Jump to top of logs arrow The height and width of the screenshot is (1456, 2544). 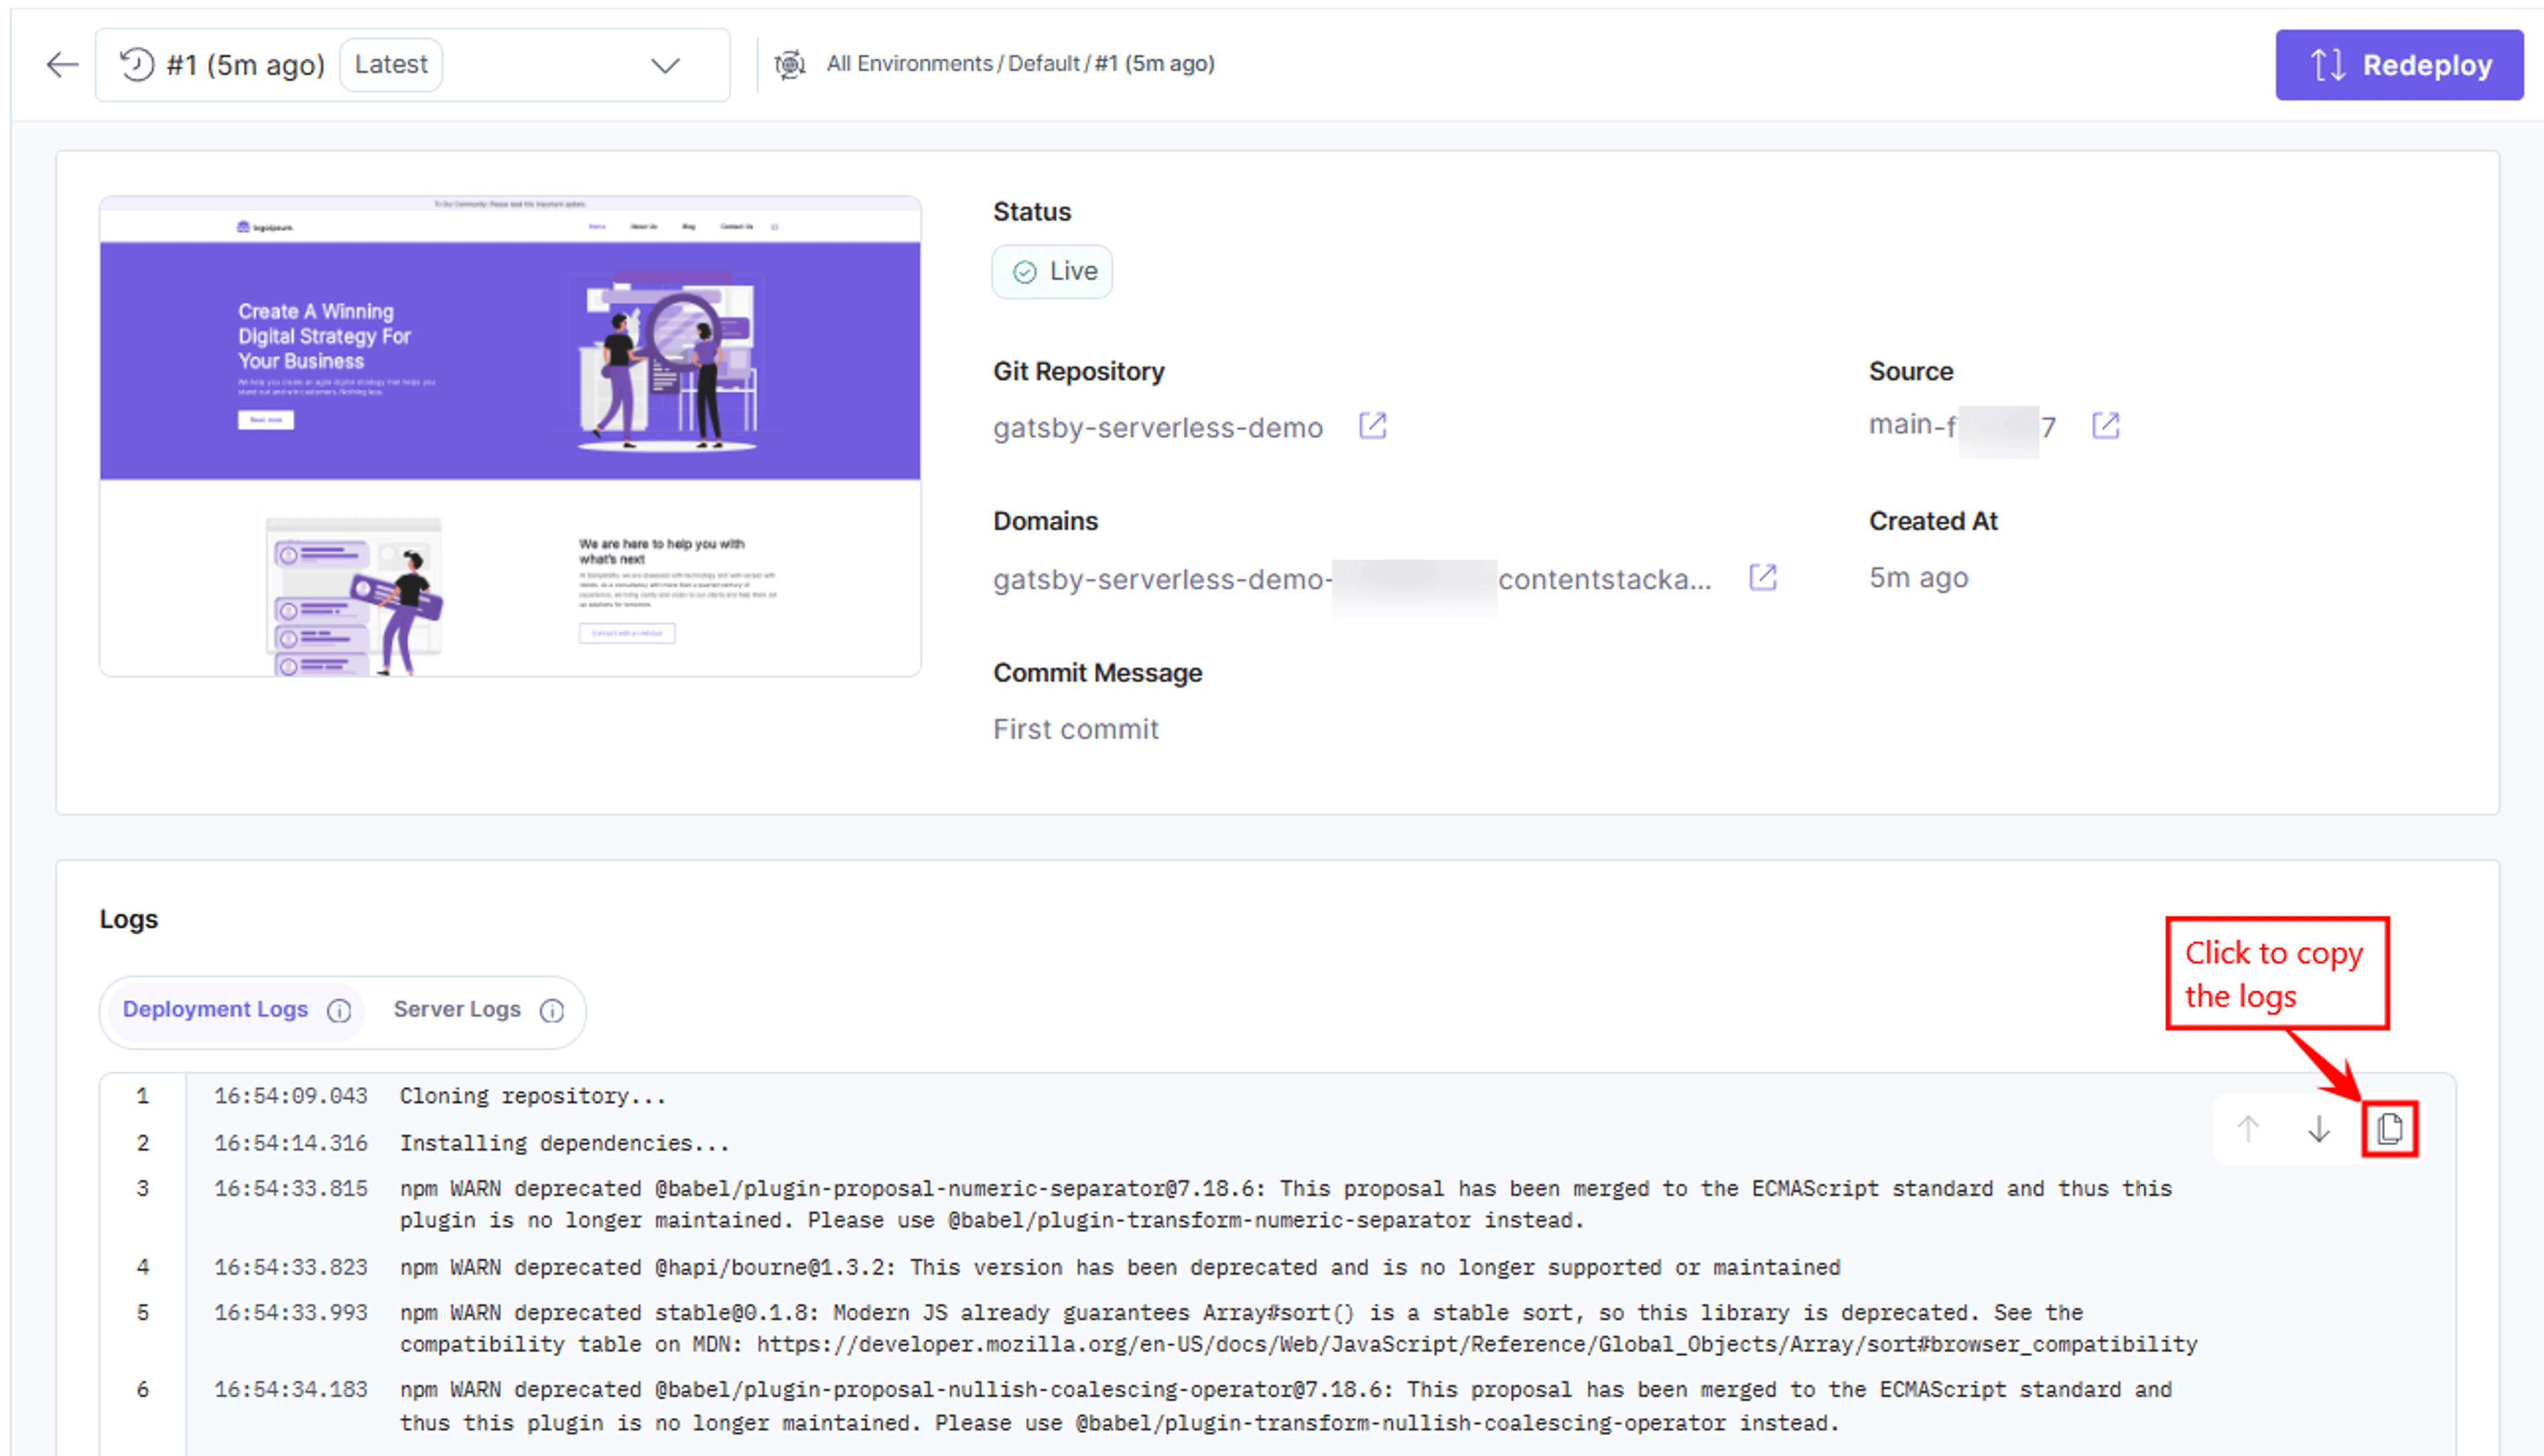pyautogui.click(x=2248, y=1129)
